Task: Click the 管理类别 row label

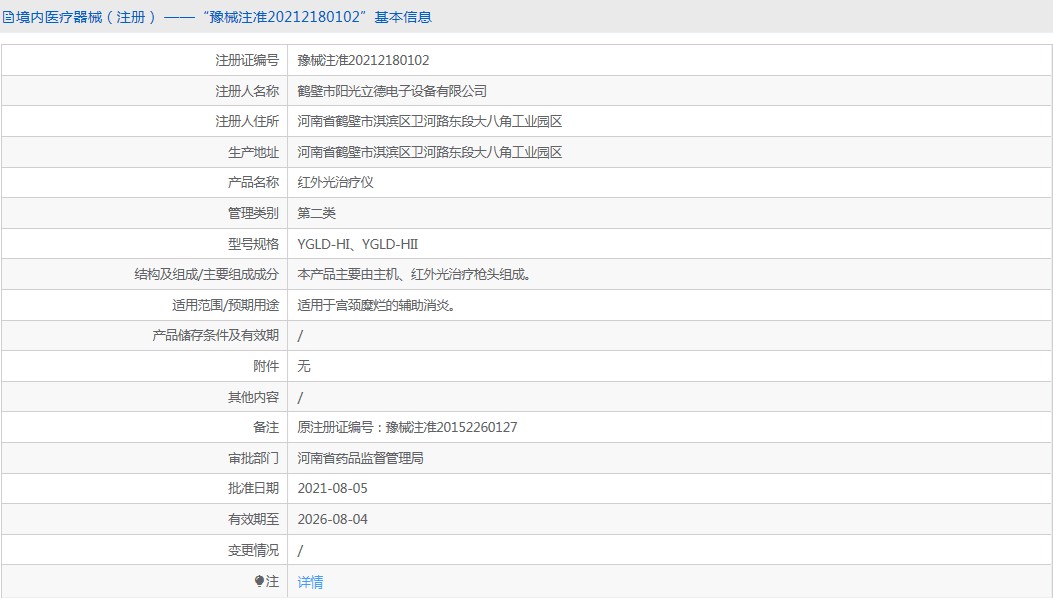Action: point(253,214)
